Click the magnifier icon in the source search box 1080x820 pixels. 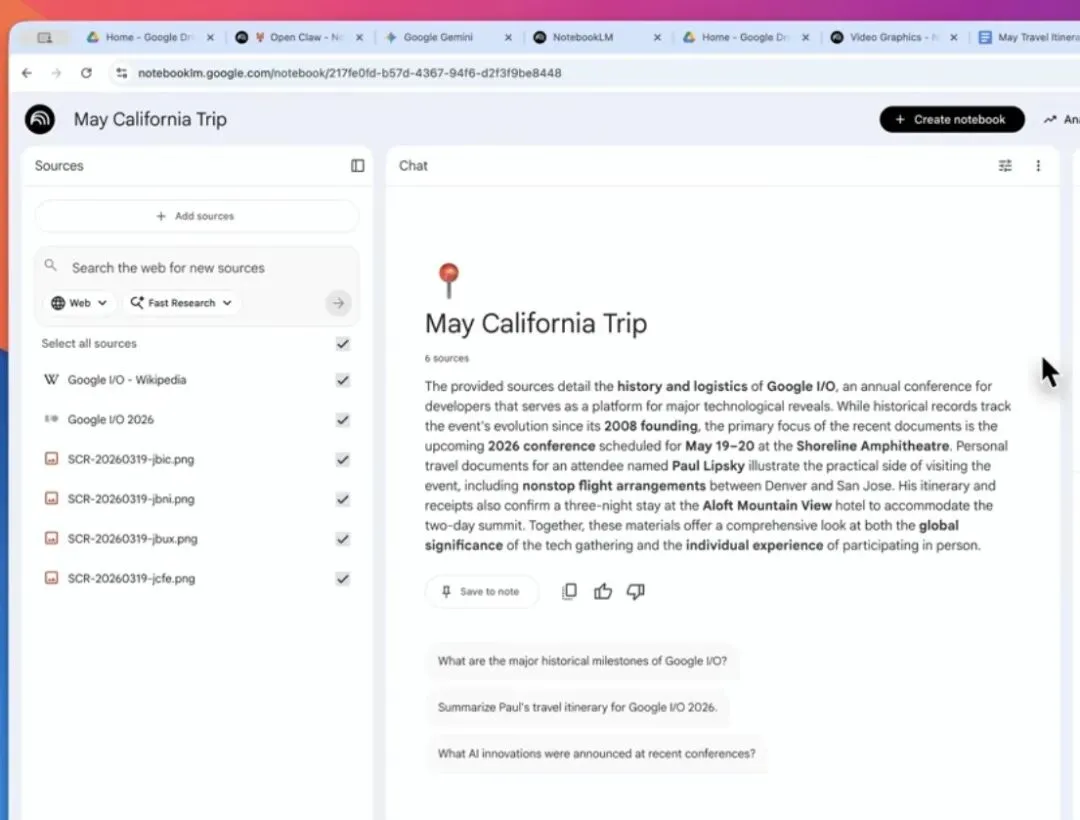50,265
